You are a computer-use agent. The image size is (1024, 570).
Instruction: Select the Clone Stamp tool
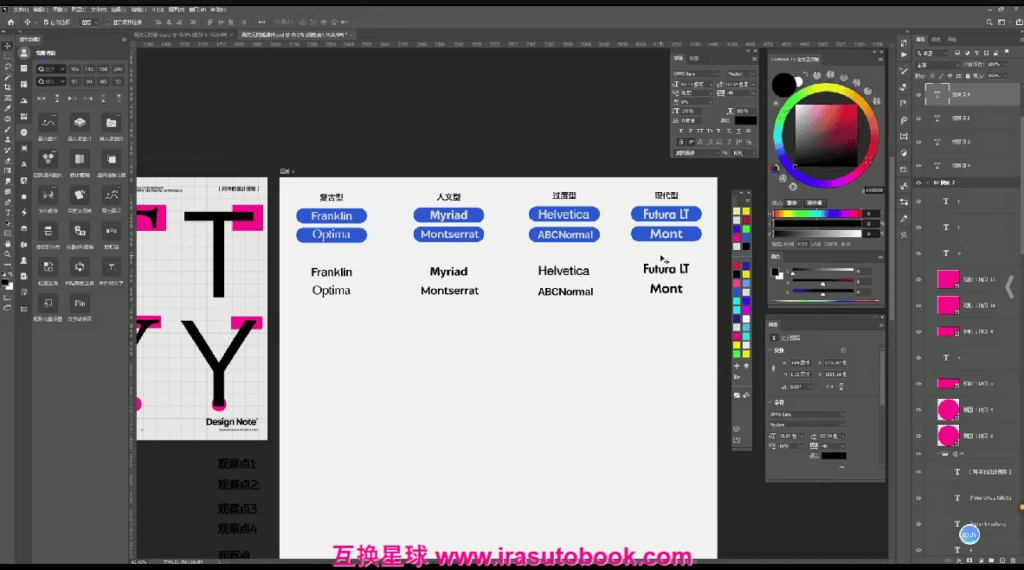(8, 140)
